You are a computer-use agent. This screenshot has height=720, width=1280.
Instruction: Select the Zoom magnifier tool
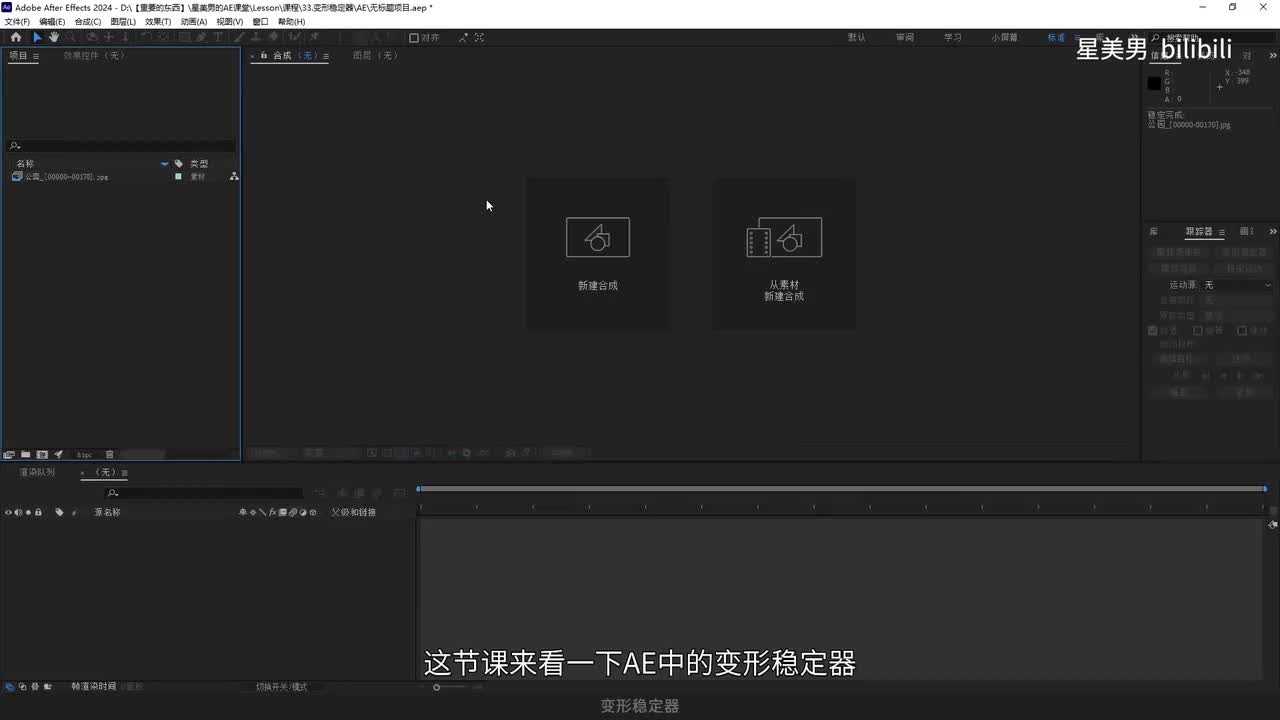pos(70,37)
